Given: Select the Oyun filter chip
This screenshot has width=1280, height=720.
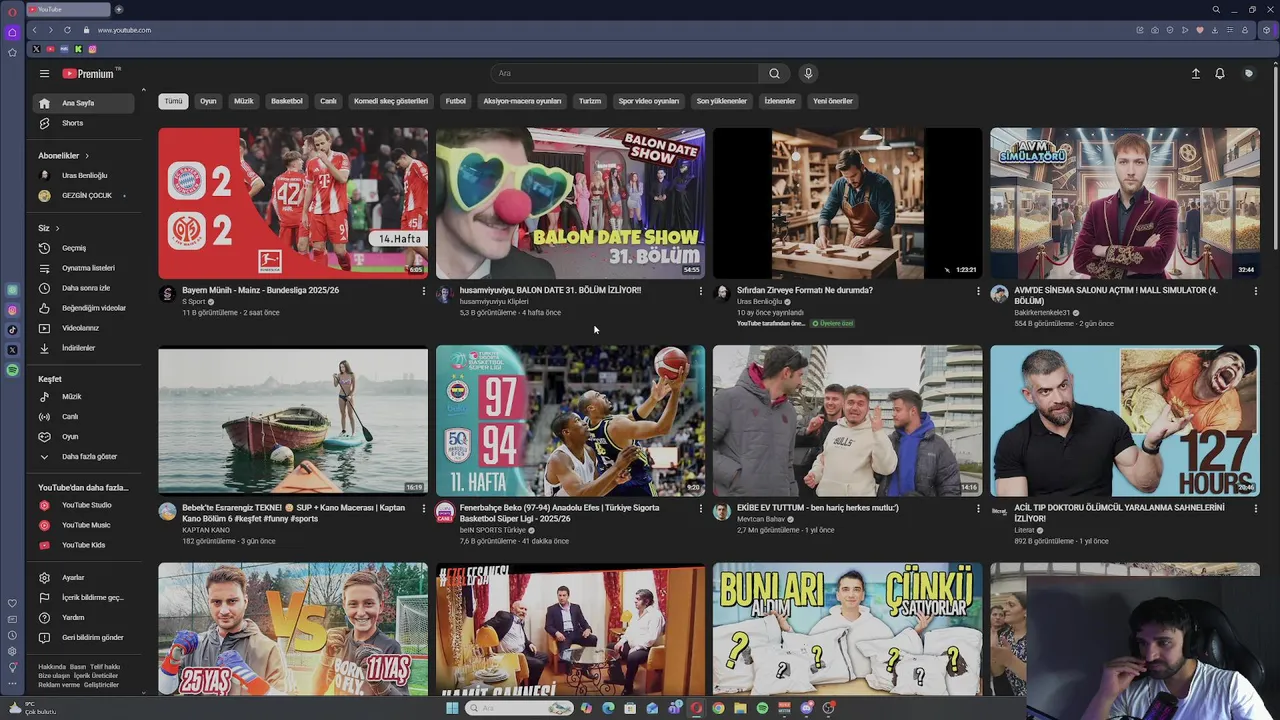Looking at the screenshot, I should point(208,101).
